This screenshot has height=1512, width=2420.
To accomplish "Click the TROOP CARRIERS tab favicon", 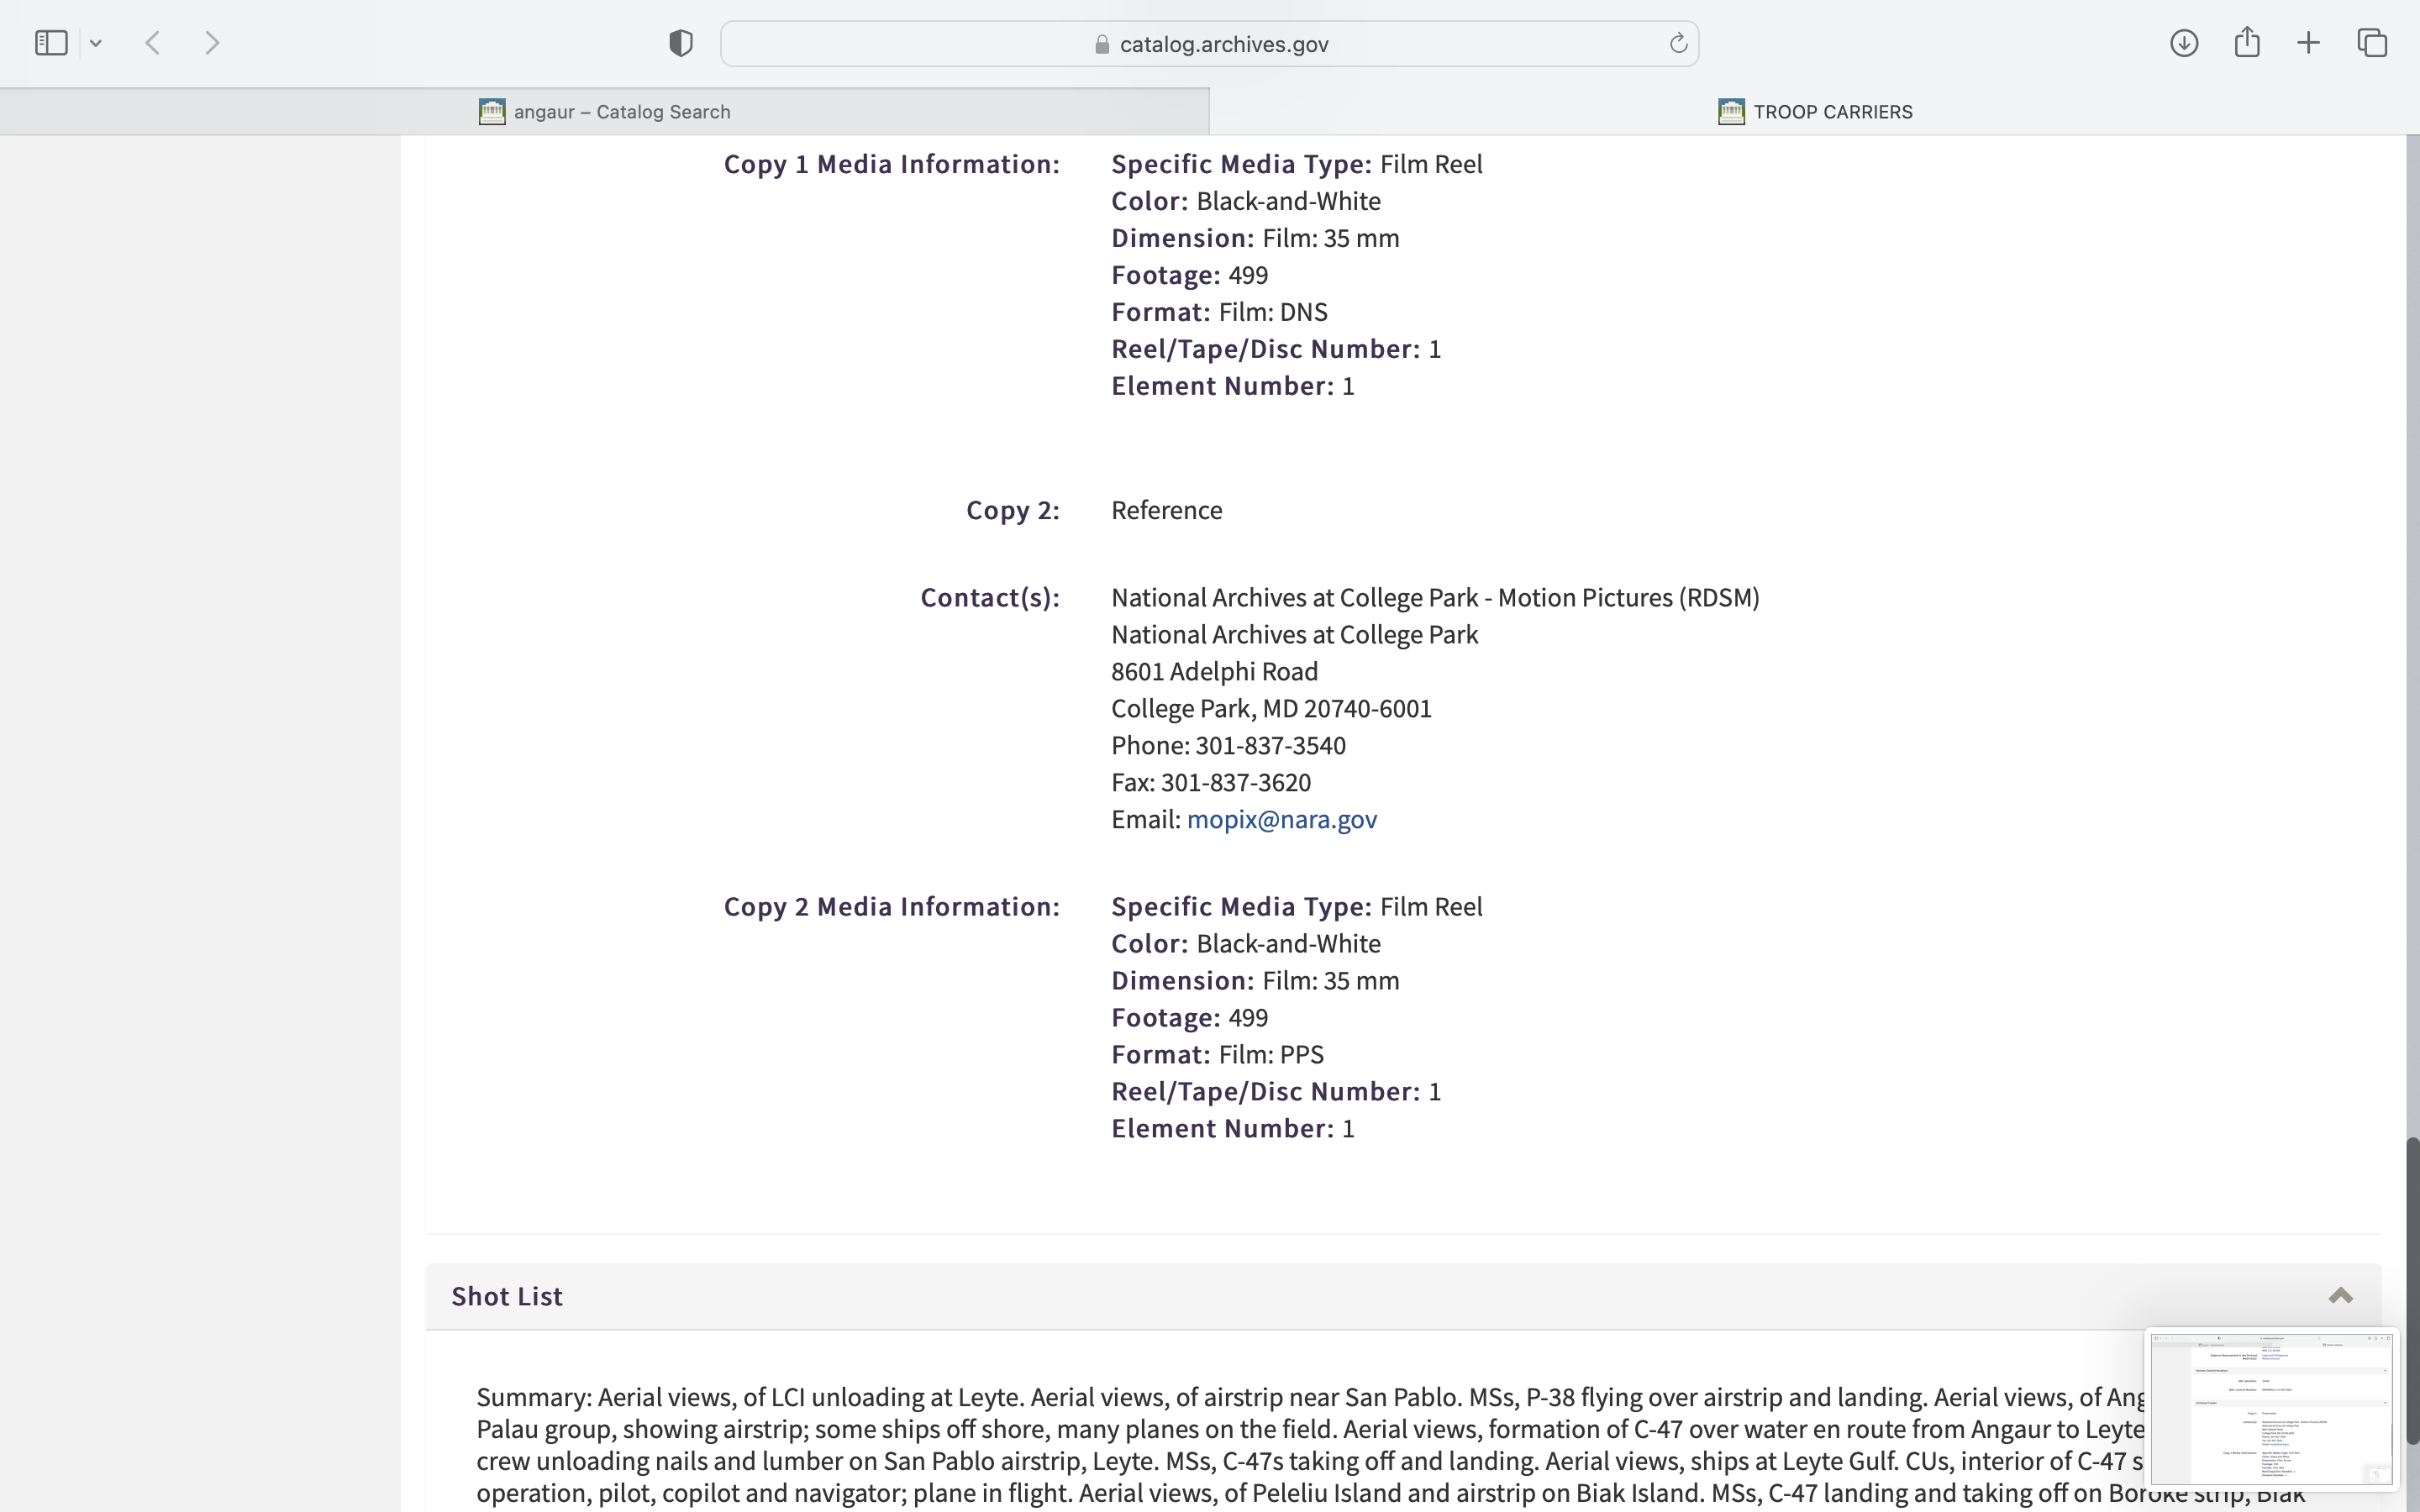I will [1731, 112].
